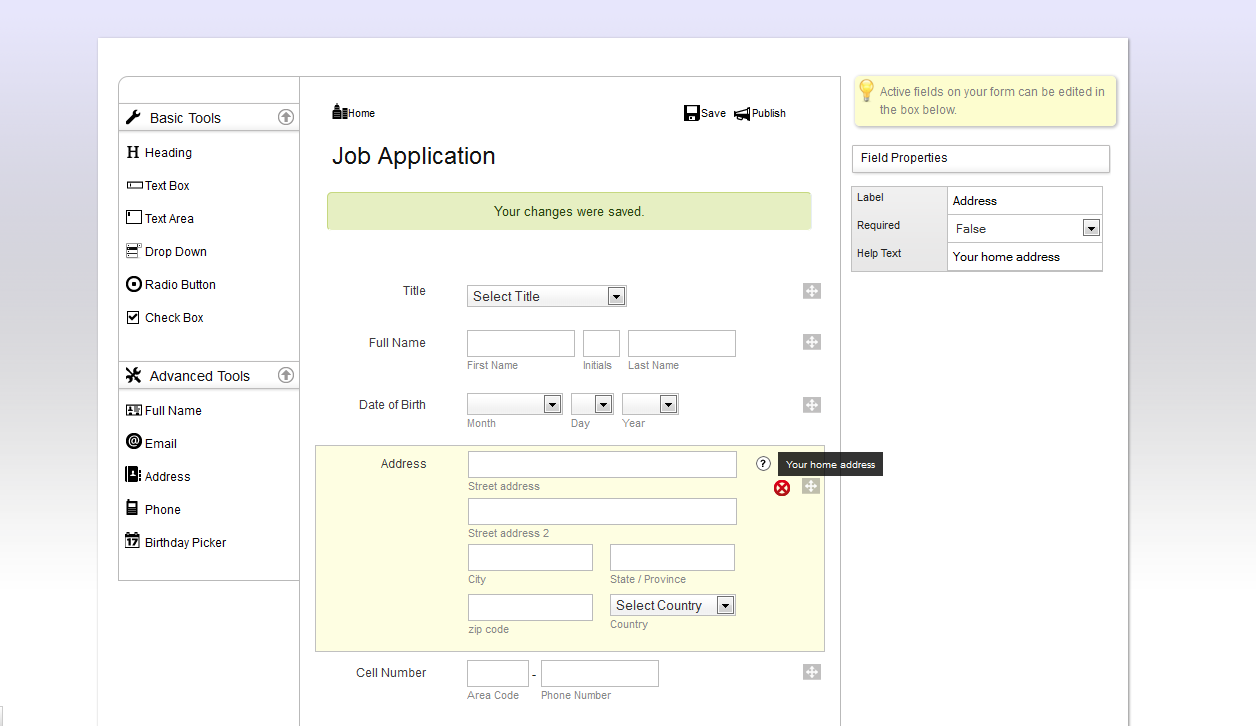
Task: Click the wrench icon in Basic Tools header
Action: coord(134,117)
